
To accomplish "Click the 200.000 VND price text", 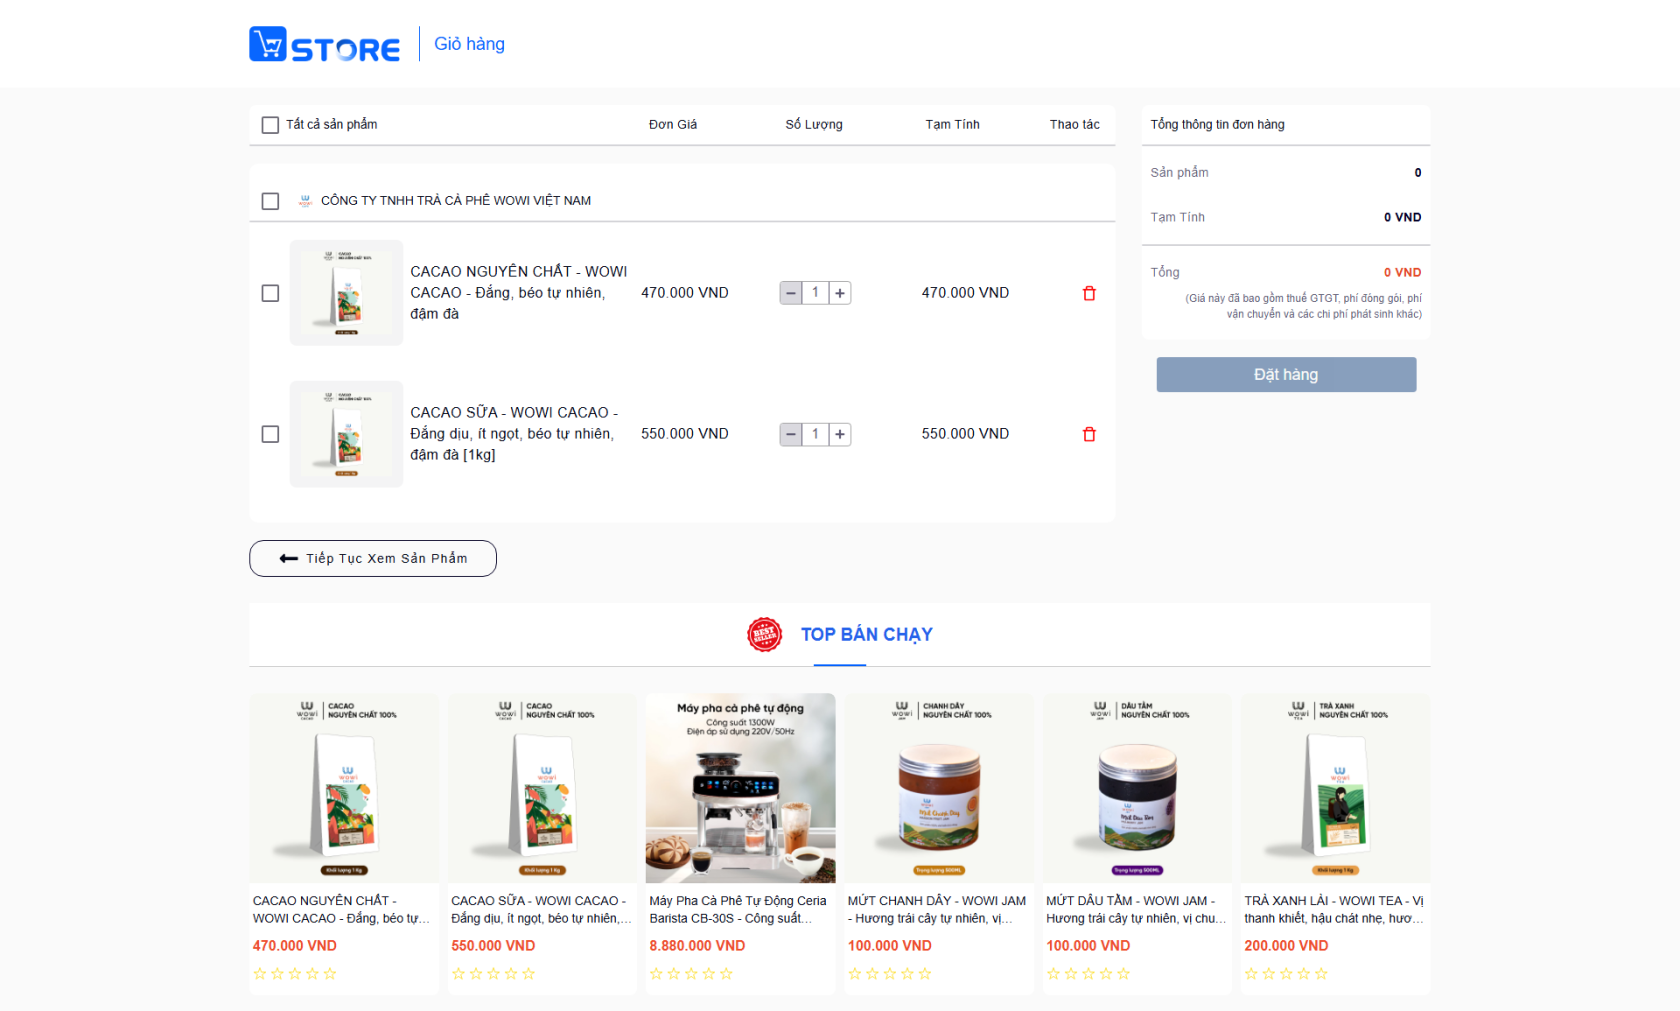I will click(1286, 945).
